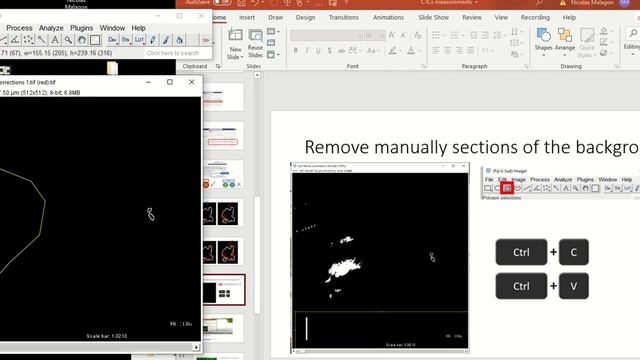The width and height of the screenshot is (640, 360).
Task: Toggle Text Shadow in PowerPoint Font group
Action: (329, 51)
